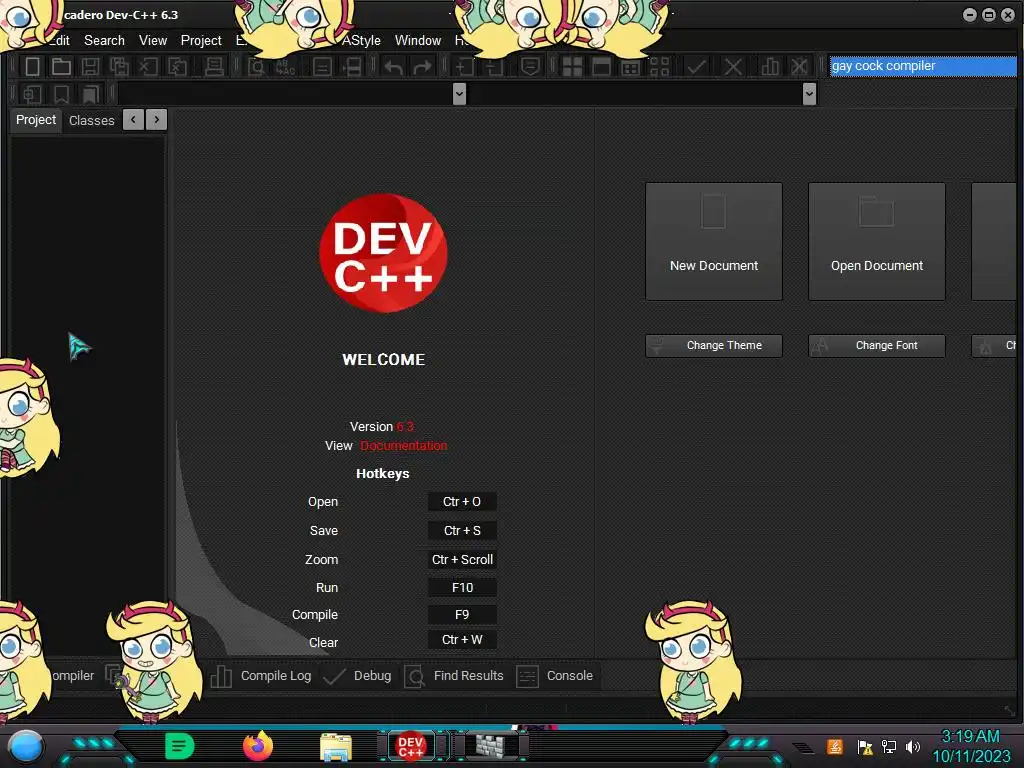
Task: Click the Toggle Bookmark toolbar icon
Action: (x=61, y=94)
